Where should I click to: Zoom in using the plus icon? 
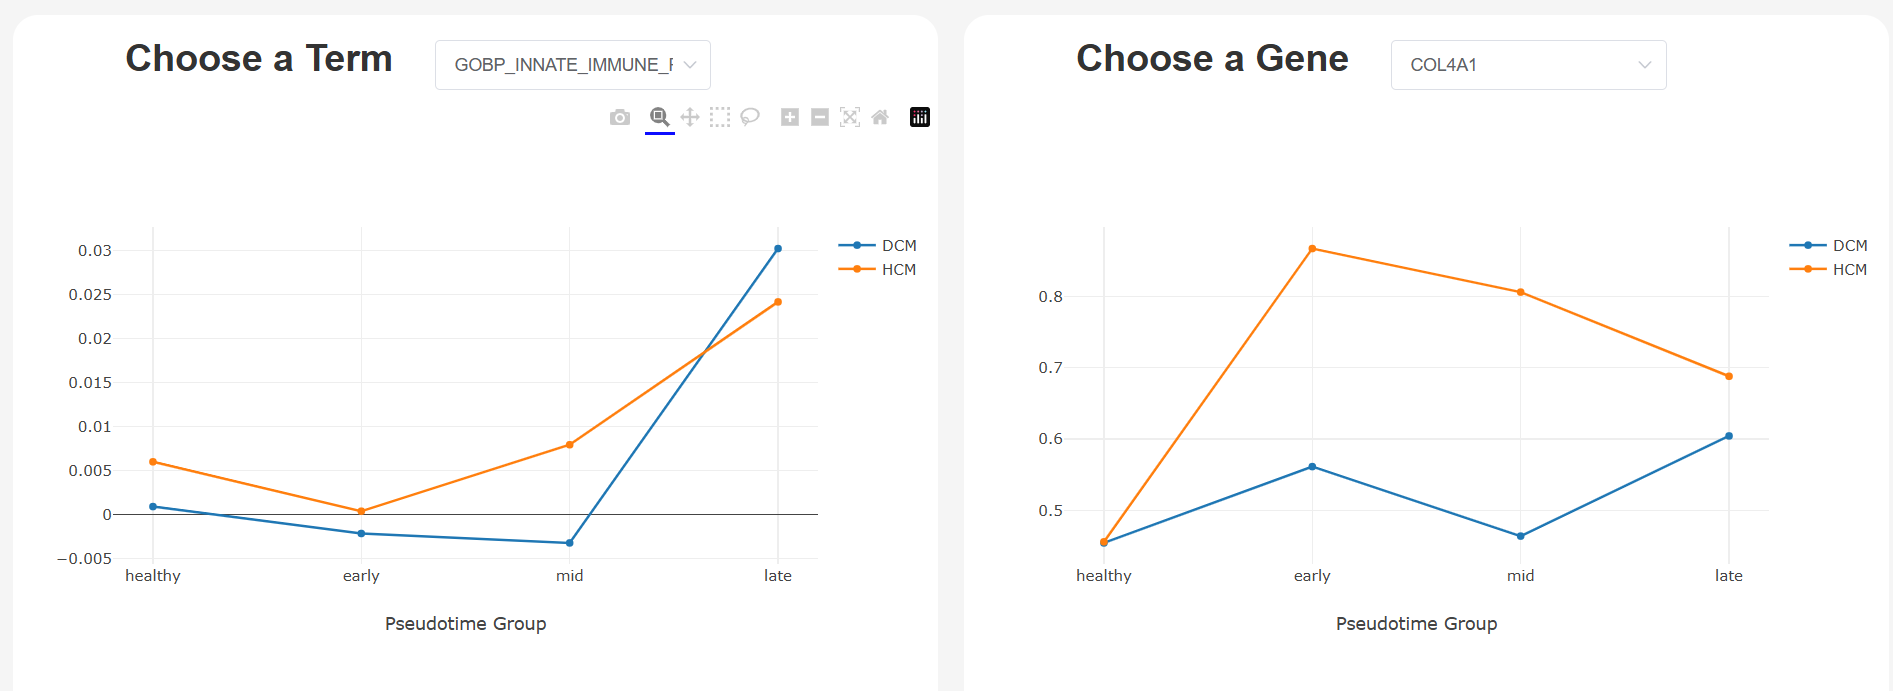pyautogui.click(x=790, y=118)
